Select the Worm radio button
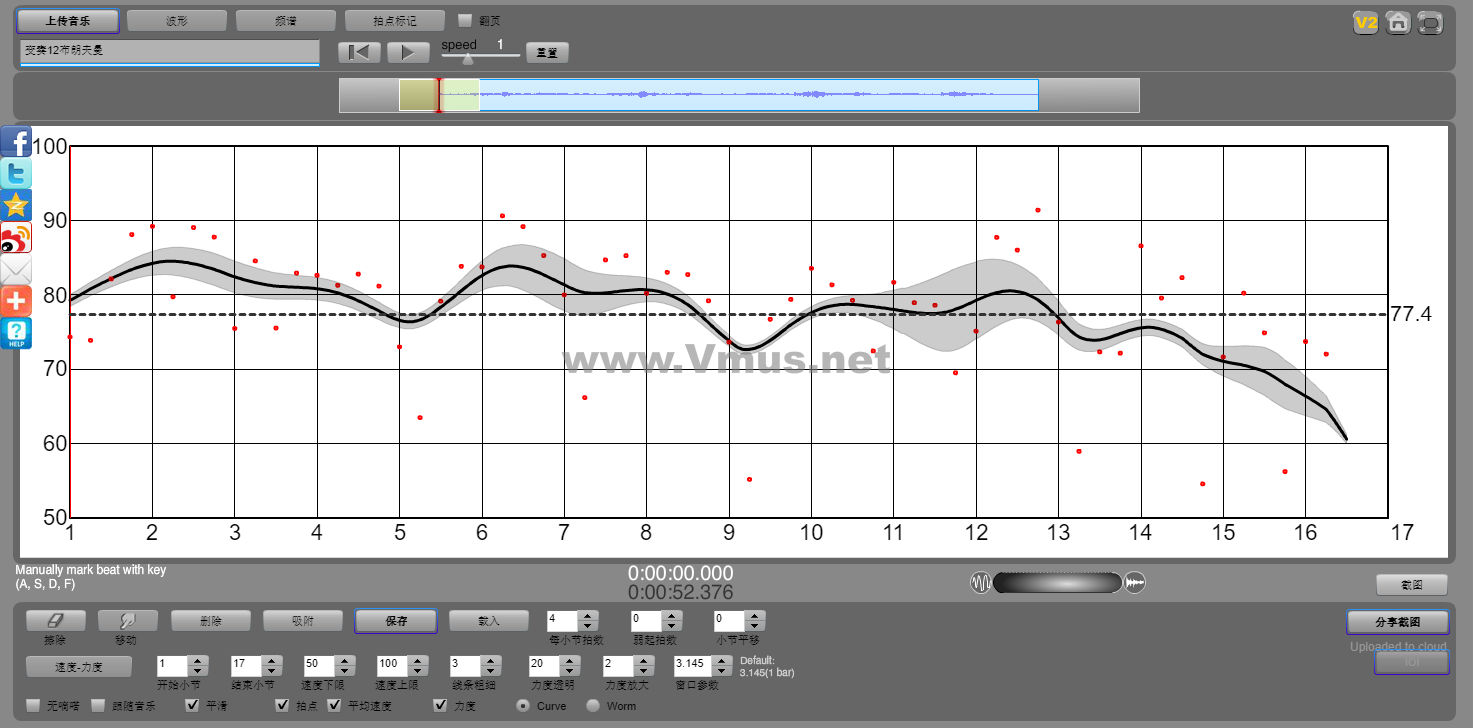 593,706
